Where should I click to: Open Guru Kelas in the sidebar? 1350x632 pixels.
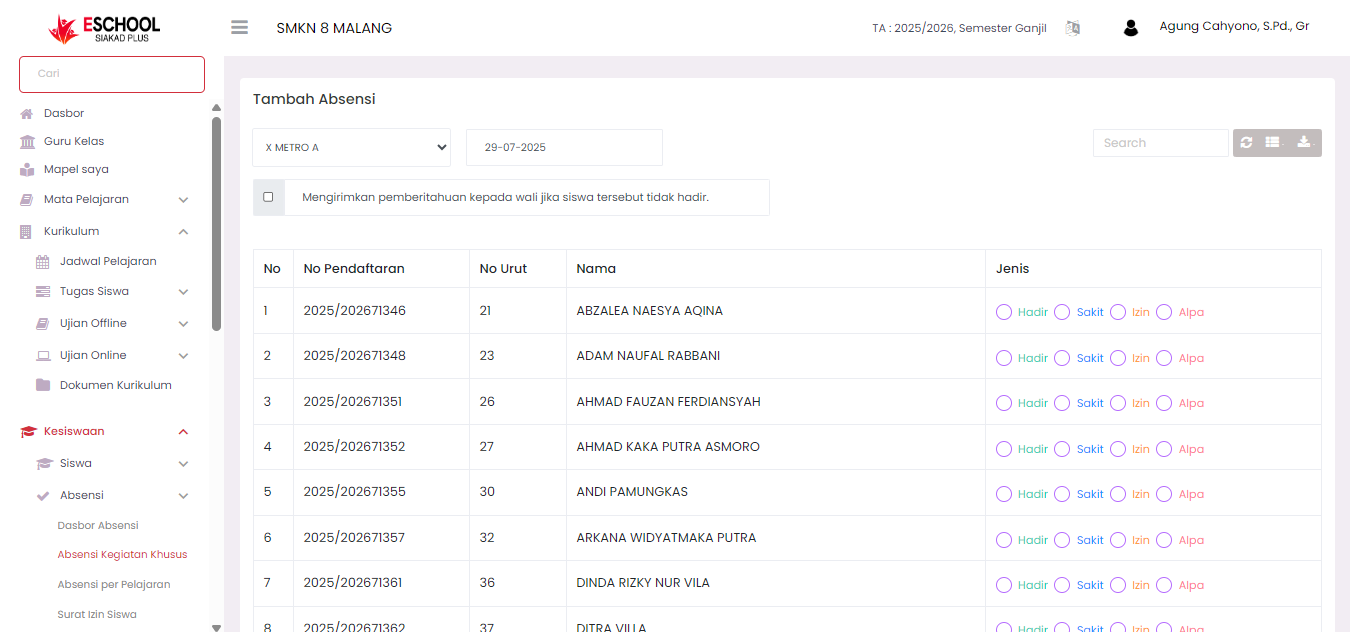(73, 141)
